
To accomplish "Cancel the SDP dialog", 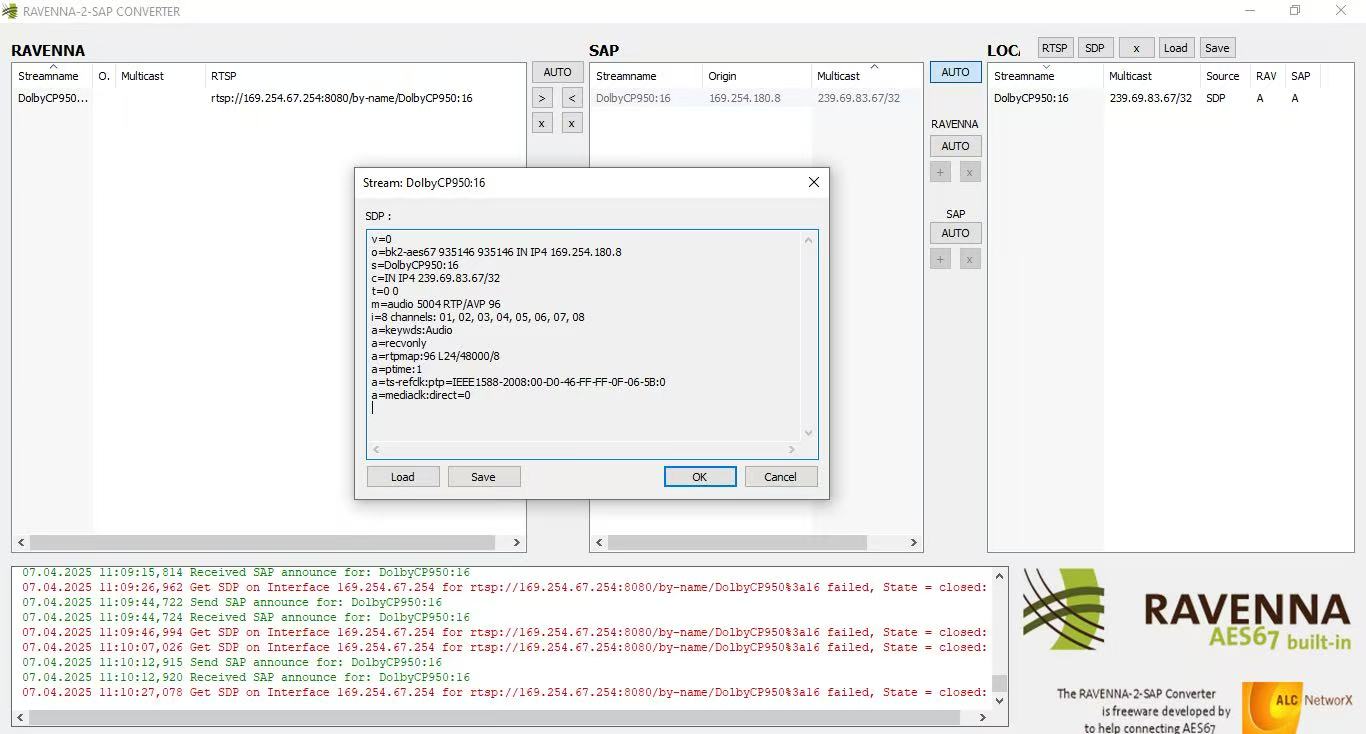I will 781,477.
